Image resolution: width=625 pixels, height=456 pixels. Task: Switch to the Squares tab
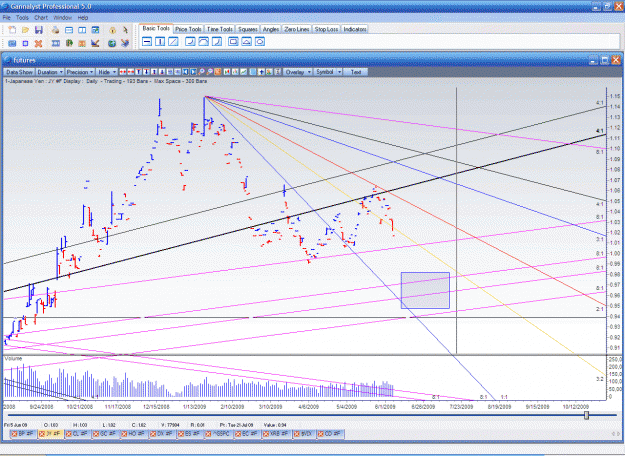click(248, 29)
